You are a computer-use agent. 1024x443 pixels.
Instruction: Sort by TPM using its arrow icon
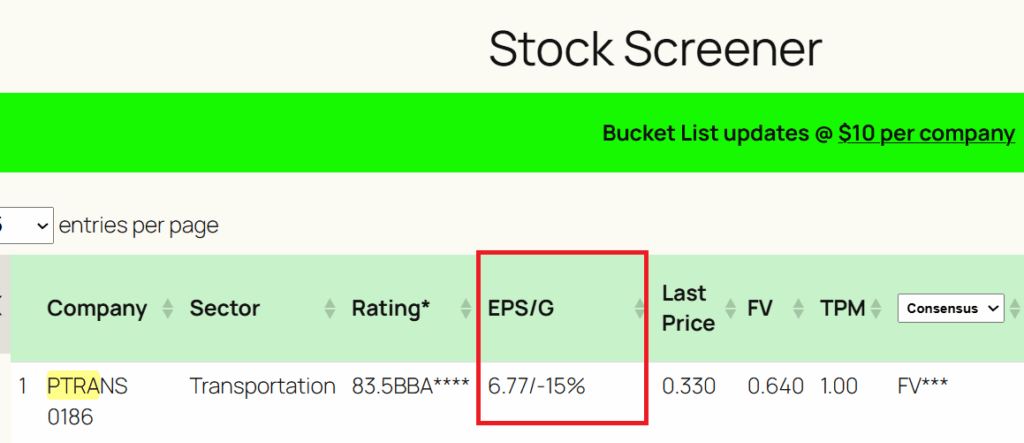877,309
